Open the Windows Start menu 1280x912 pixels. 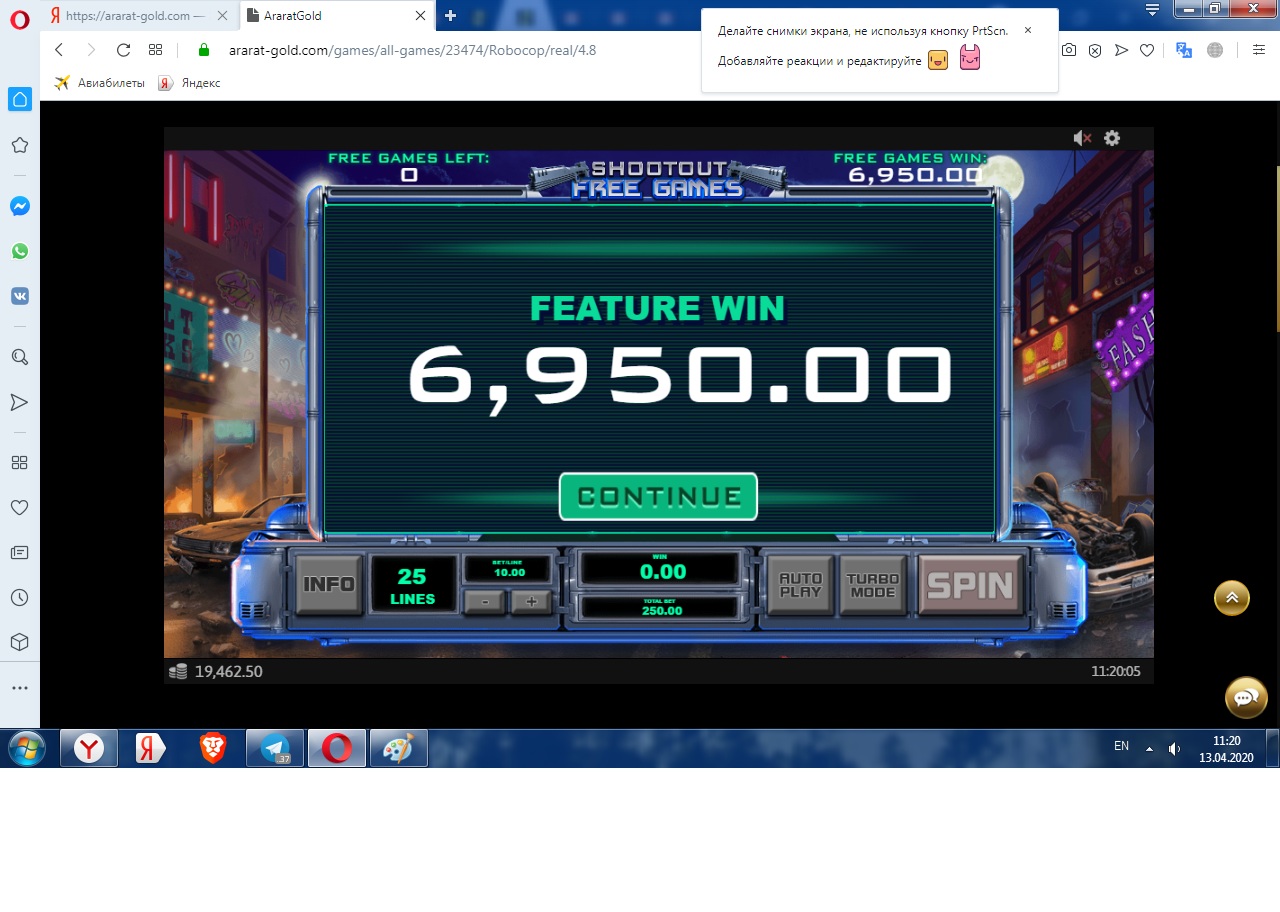click(x=26, y=748)
